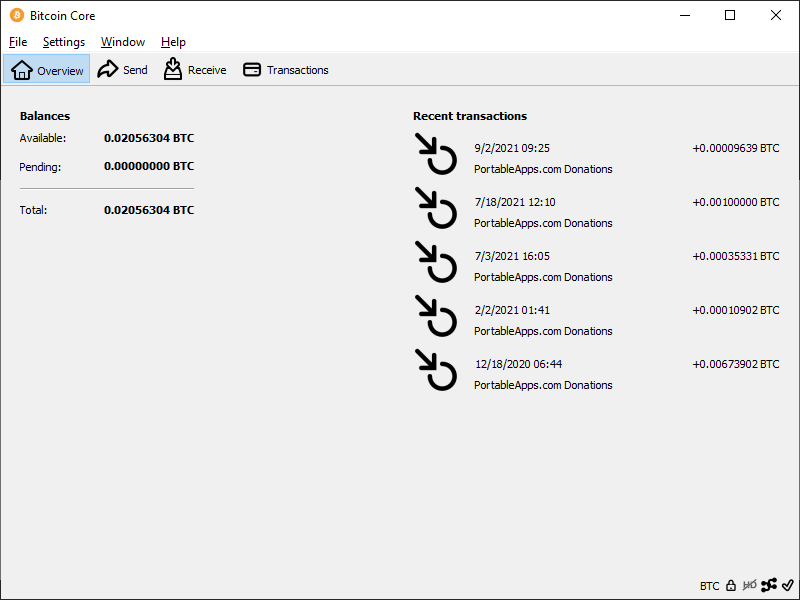Expand the Window menu
The image size is (800, 600).
click(x=123, y=42)
